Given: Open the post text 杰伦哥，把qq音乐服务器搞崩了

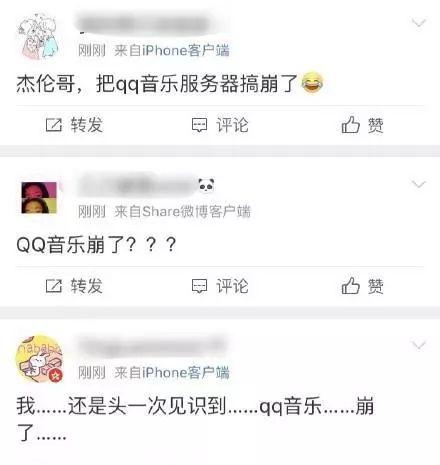Looking at the screenshot, I should click(157, 83).
